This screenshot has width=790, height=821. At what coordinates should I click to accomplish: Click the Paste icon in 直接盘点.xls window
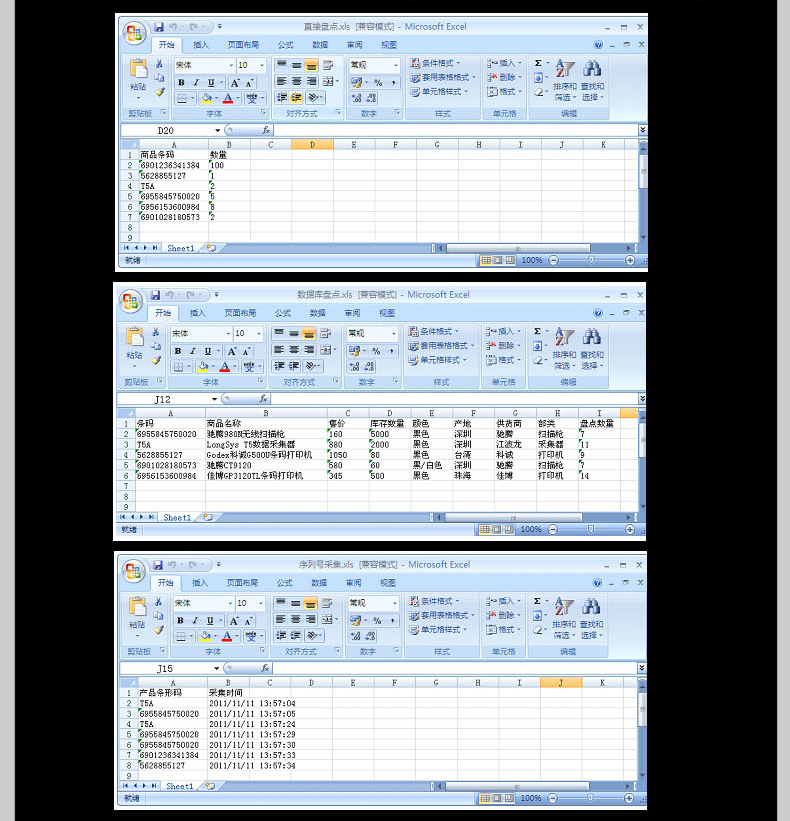pyautogui.click(x=138, y=70)
